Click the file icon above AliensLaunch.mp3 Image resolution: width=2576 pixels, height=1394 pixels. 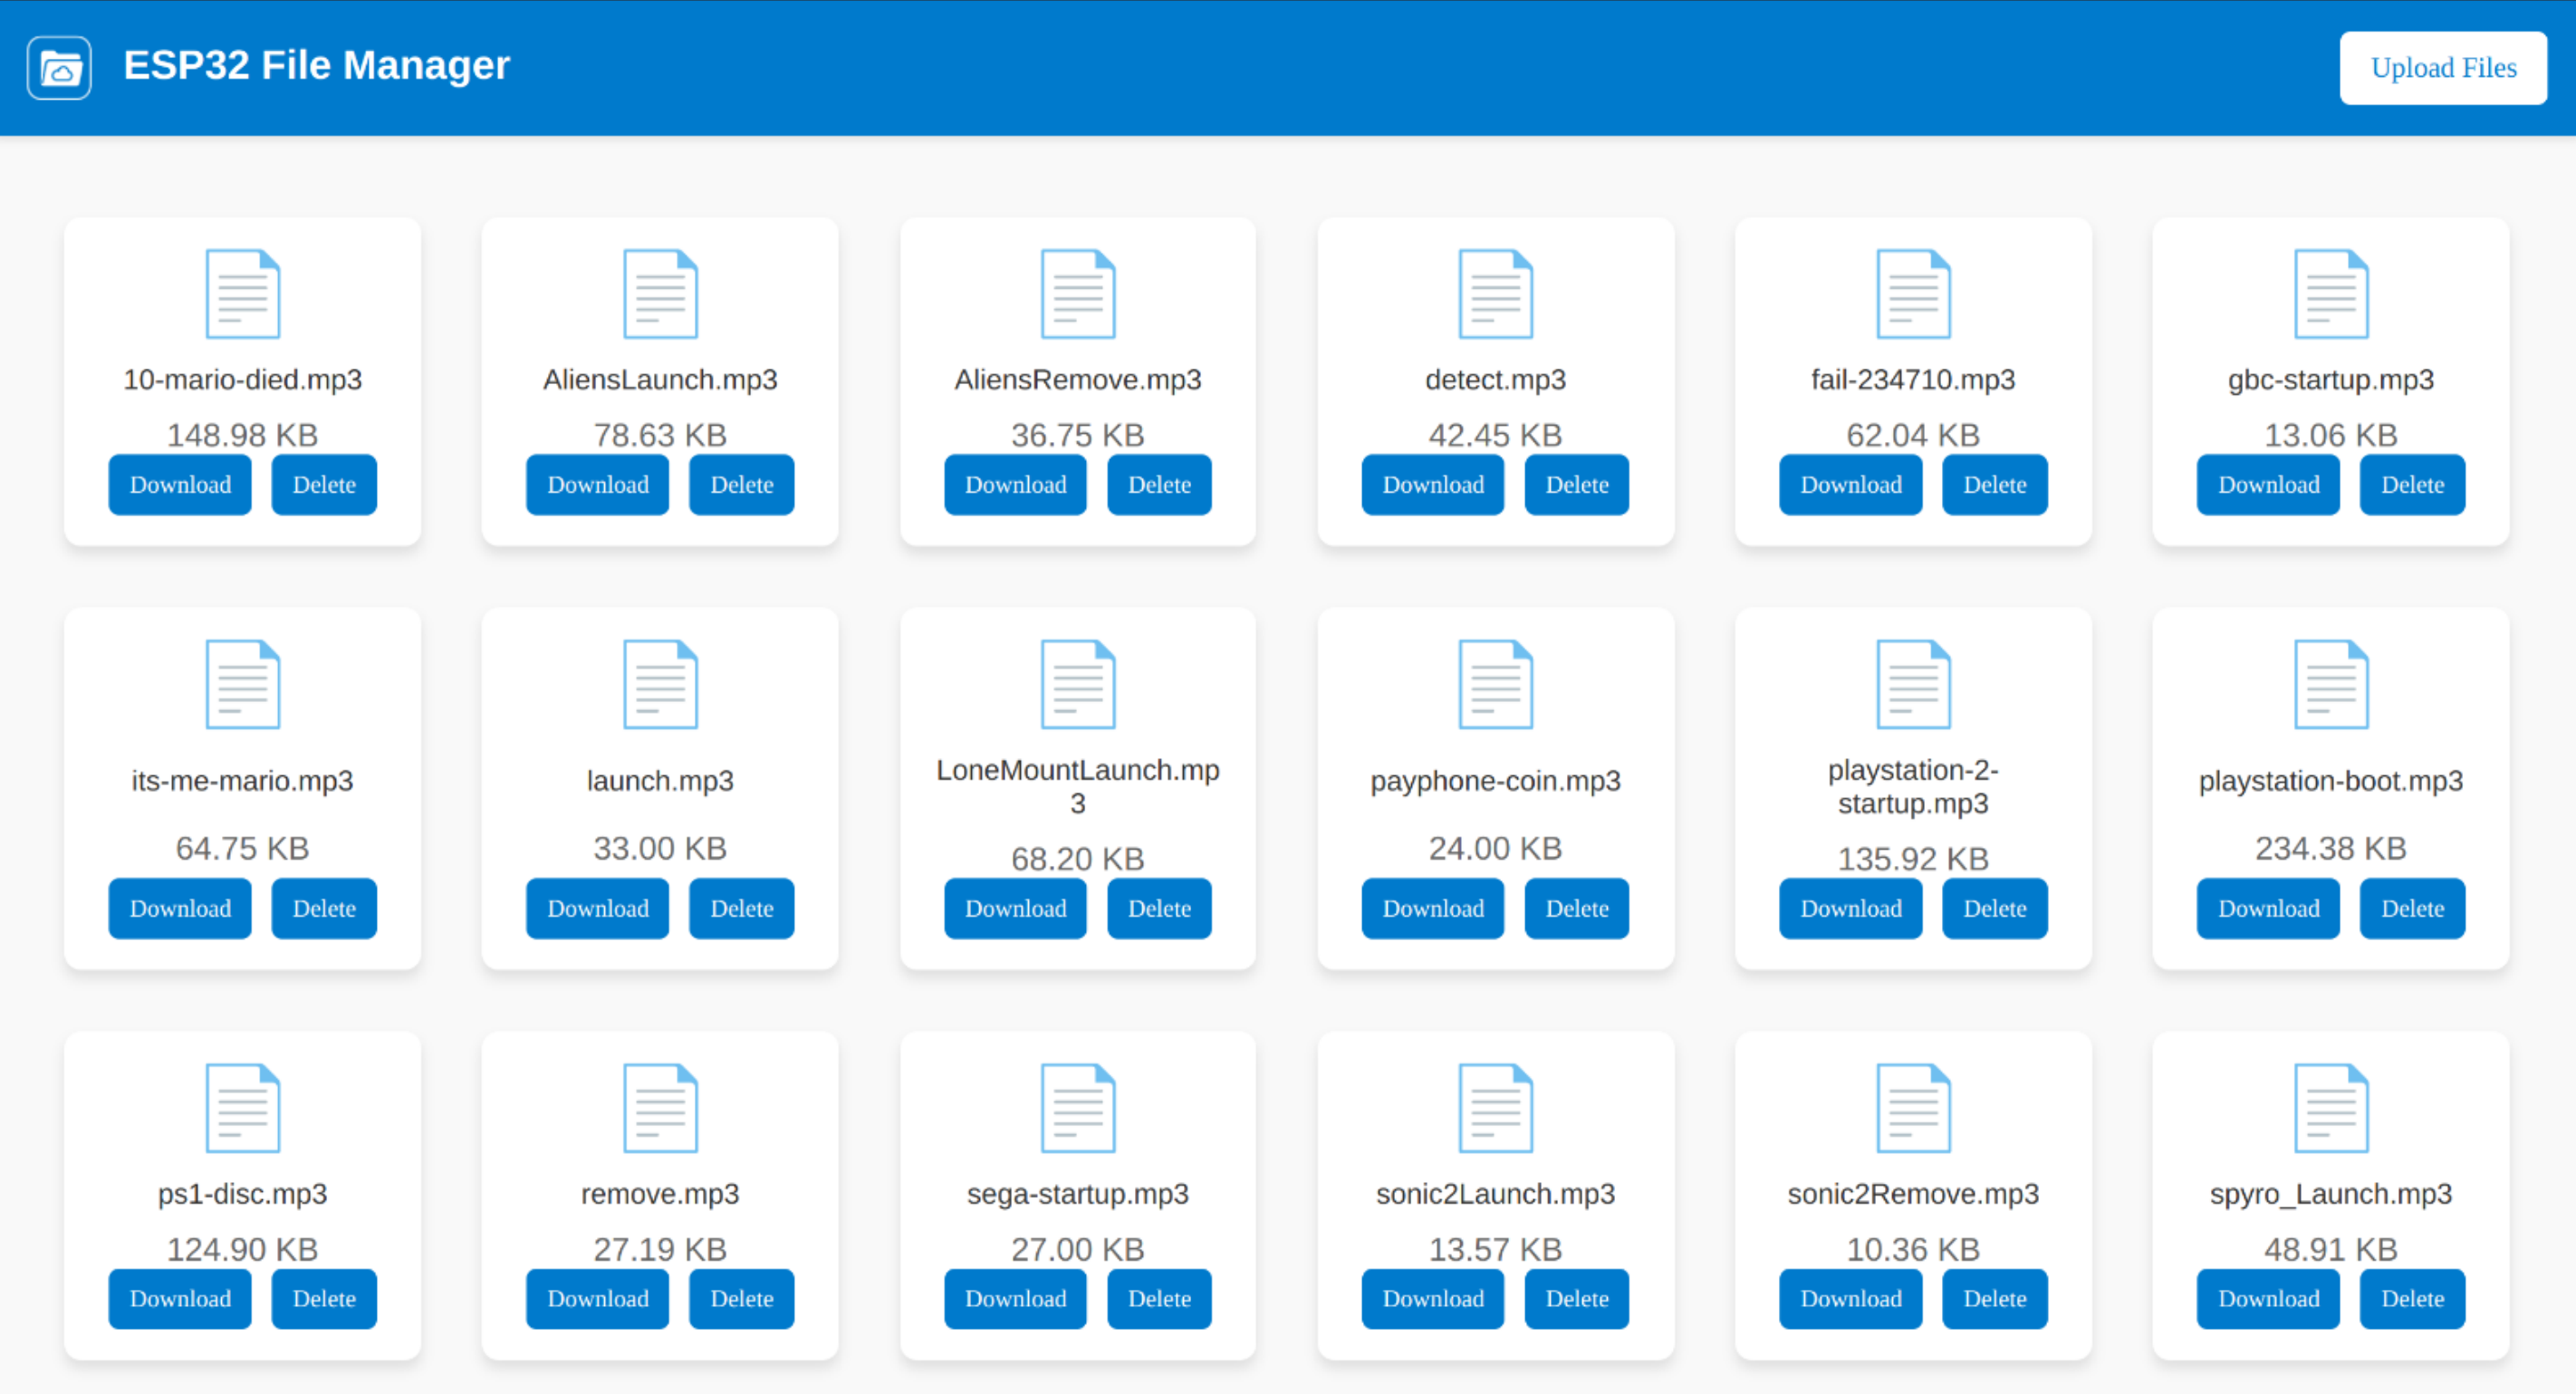coord(659,293)
